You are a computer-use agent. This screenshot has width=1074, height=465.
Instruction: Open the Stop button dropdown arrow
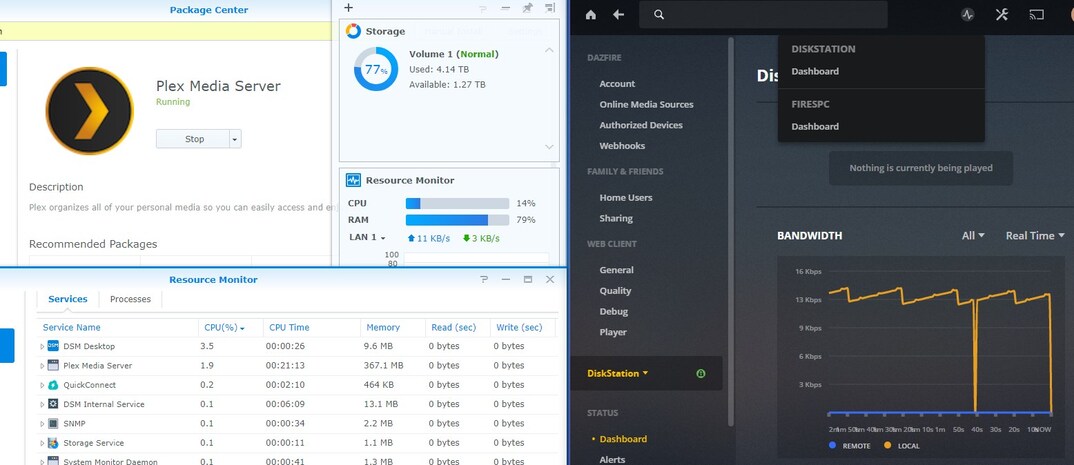[x=235, y=139]
